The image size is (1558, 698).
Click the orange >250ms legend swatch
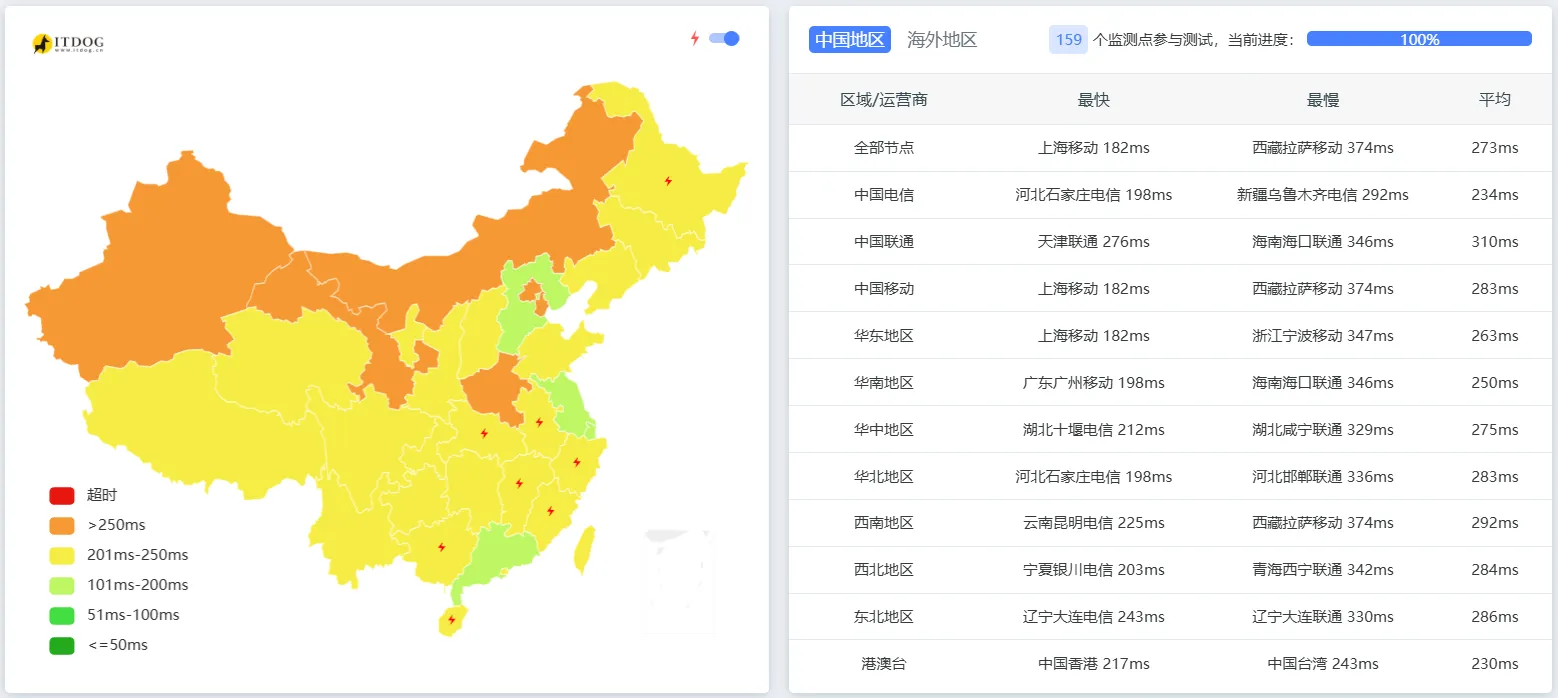click(60, 524)
